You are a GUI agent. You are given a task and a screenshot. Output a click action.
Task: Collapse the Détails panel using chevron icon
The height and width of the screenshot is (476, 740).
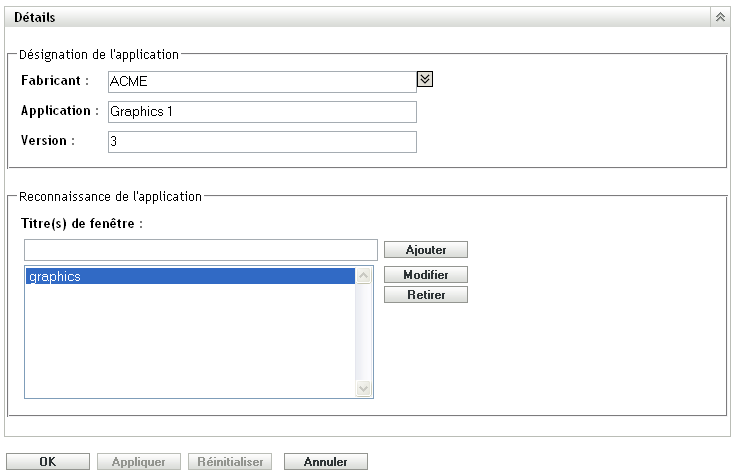719,18
